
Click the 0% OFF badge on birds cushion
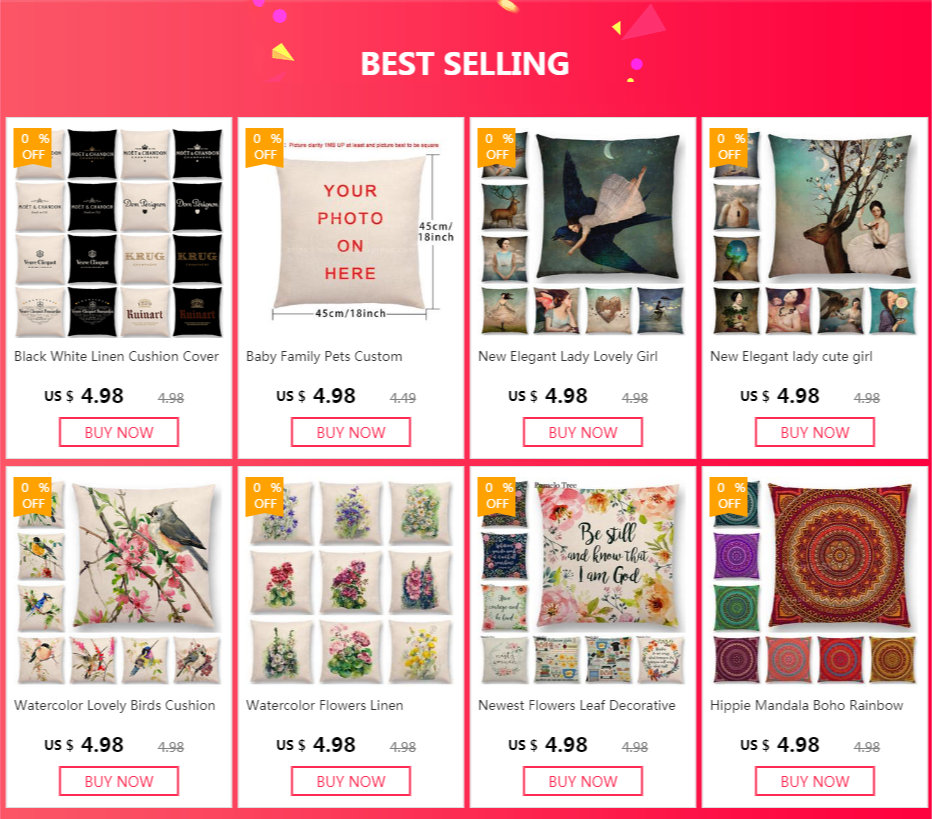coord(33,496)
